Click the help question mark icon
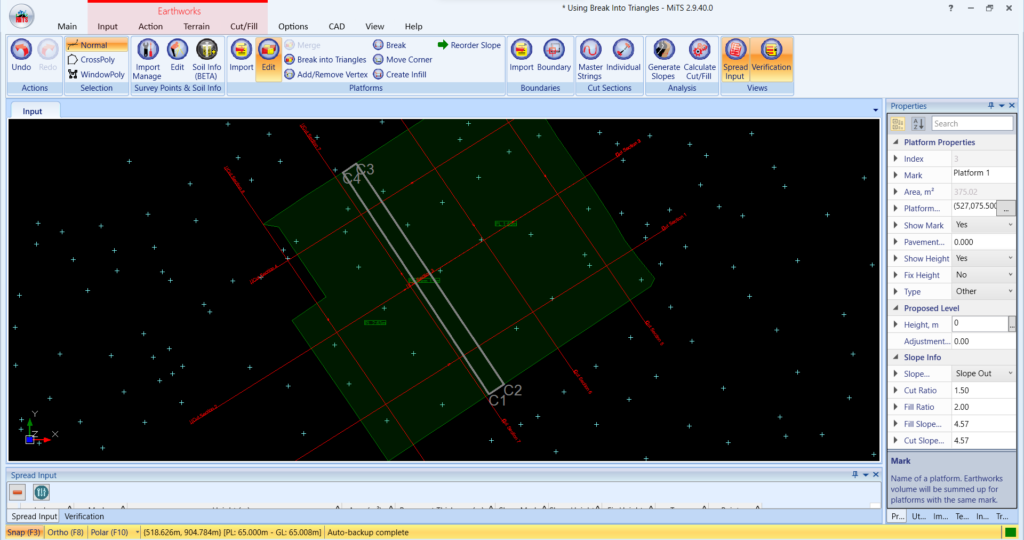 click(950, 8)
